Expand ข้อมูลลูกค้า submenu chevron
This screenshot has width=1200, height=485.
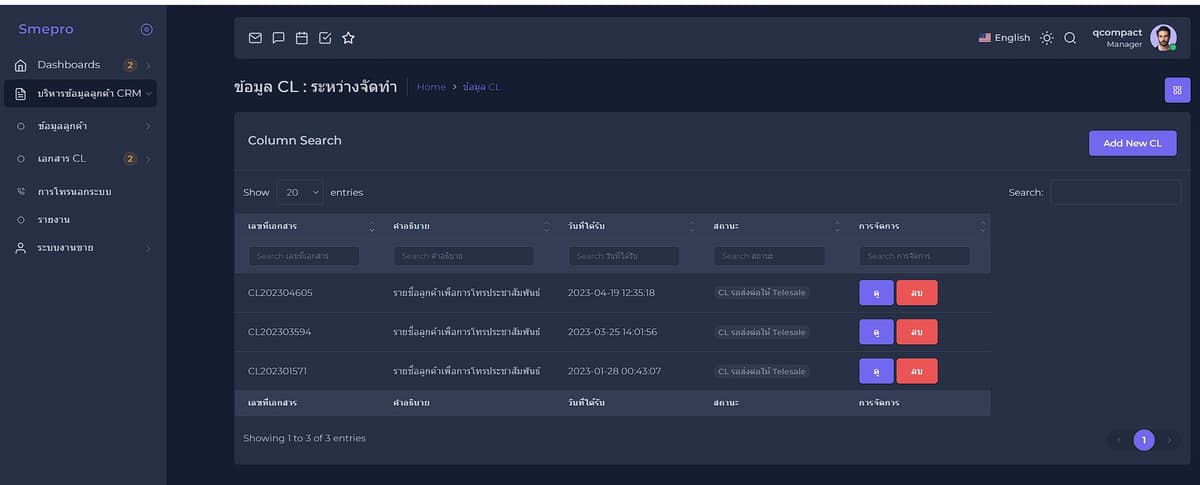tap(148, 127)
